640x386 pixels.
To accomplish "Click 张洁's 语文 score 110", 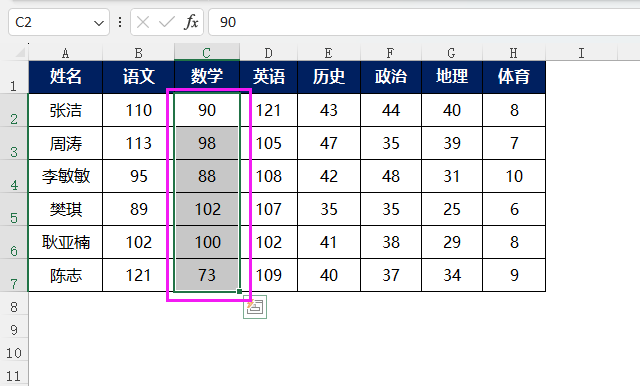I will (139, 110).
